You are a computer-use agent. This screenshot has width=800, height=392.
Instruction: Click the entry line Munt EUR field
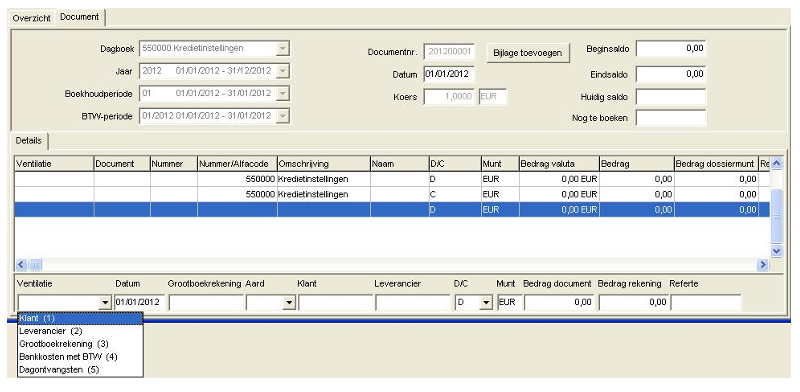[x=509, y=302]
